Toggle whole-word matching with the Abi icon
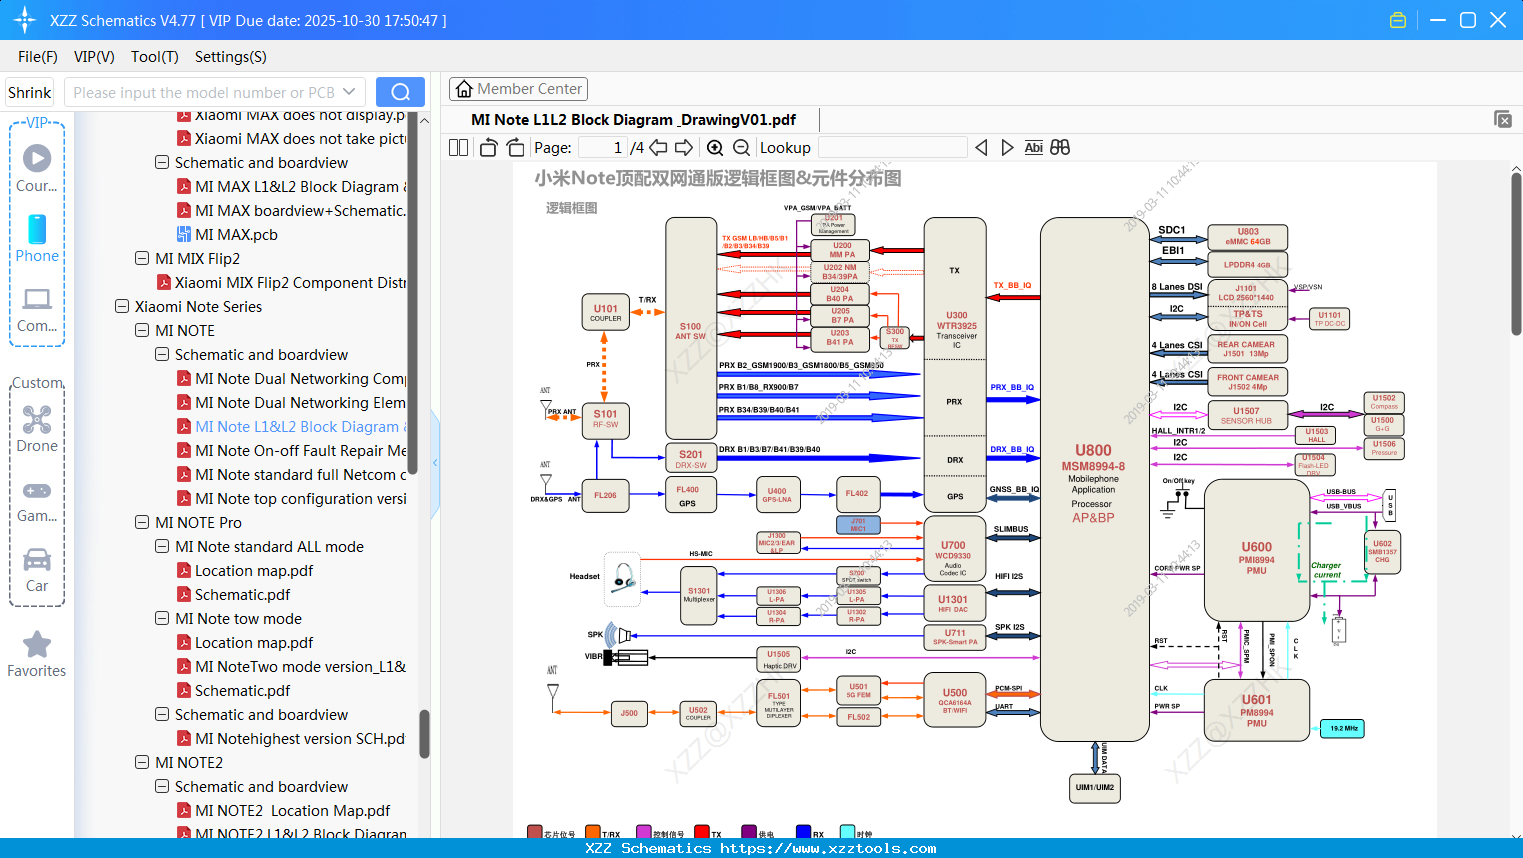 point(1033,147)
